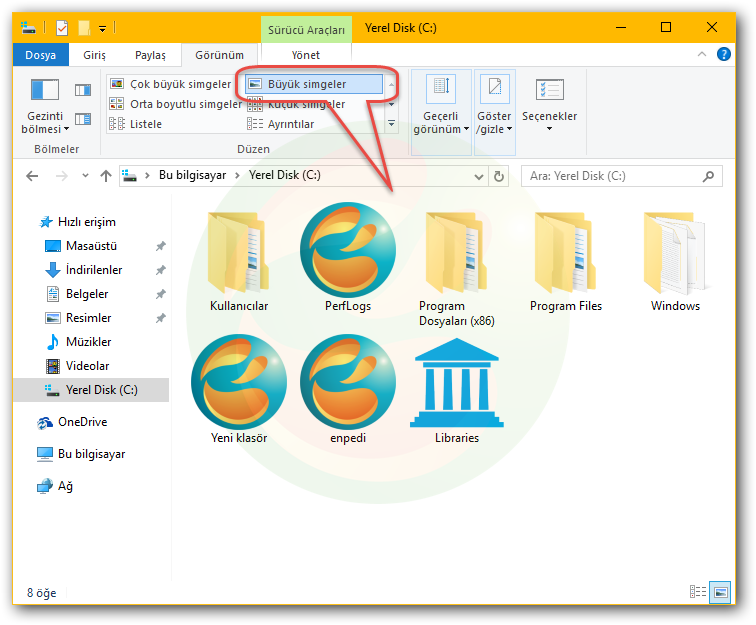Open the Gezinti bölmesi dropdown arrow
Image resolution: width=756 pixels, height=625 pixels.
point(67,129)
